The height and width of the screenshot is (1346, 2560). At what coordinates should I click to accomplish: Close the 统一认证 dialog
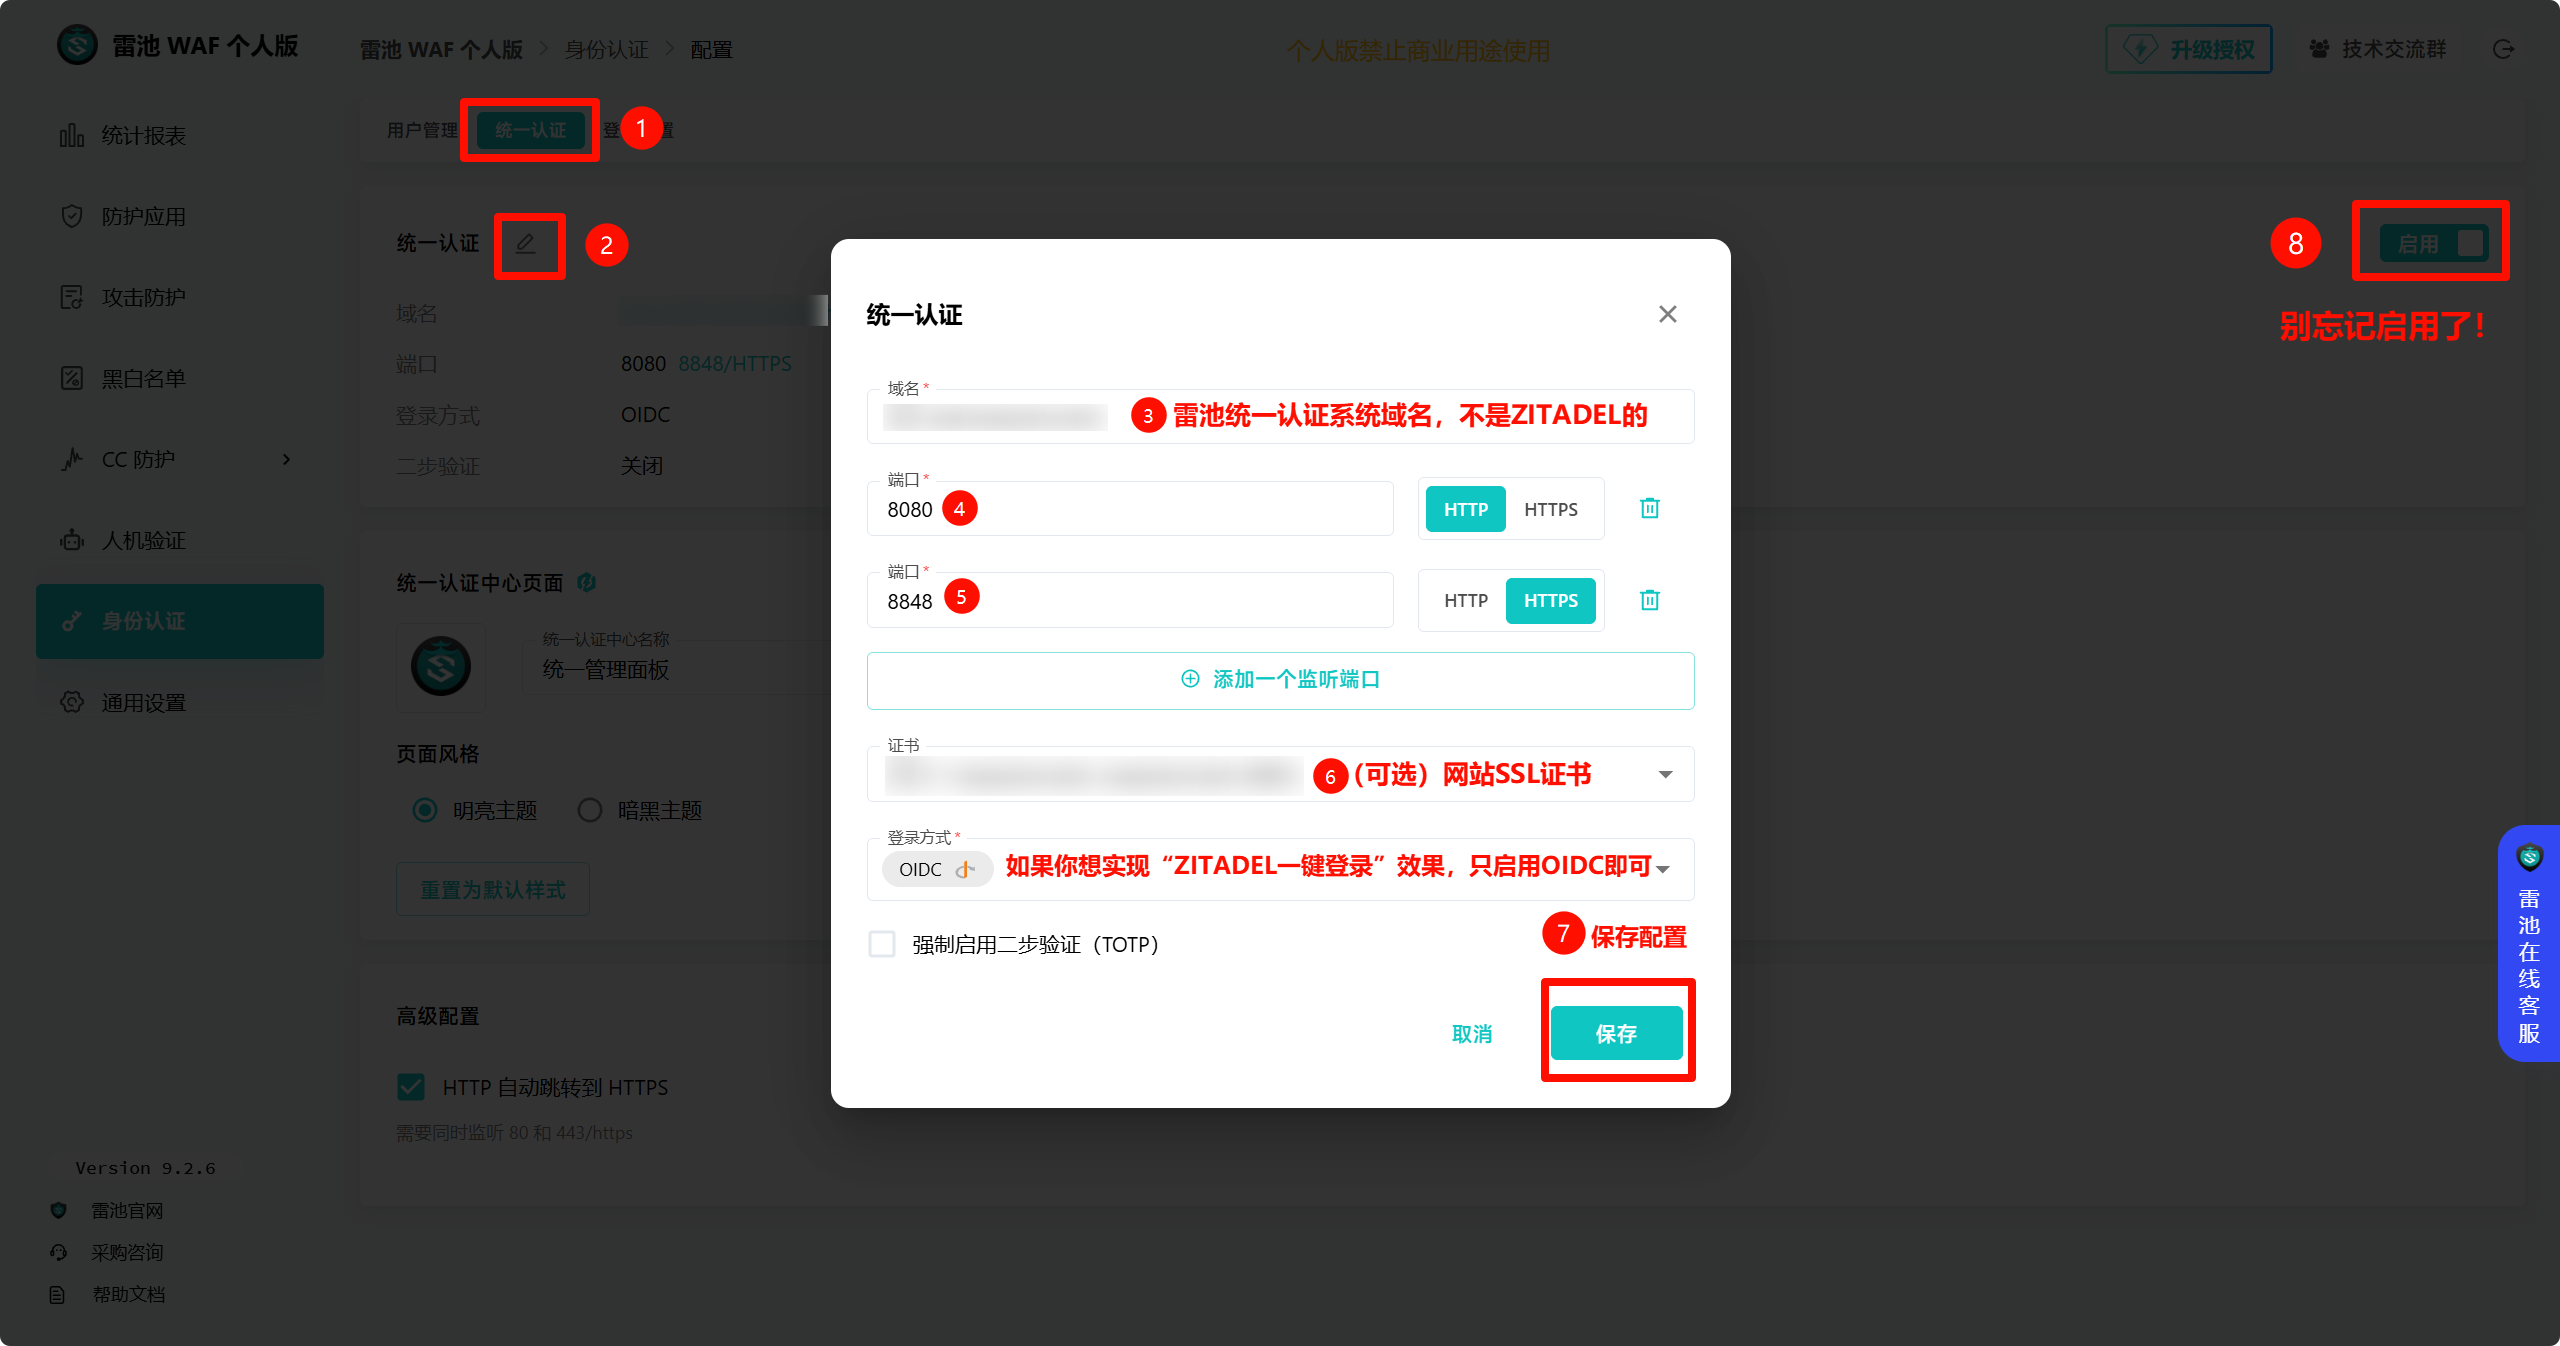[1667, 314]
